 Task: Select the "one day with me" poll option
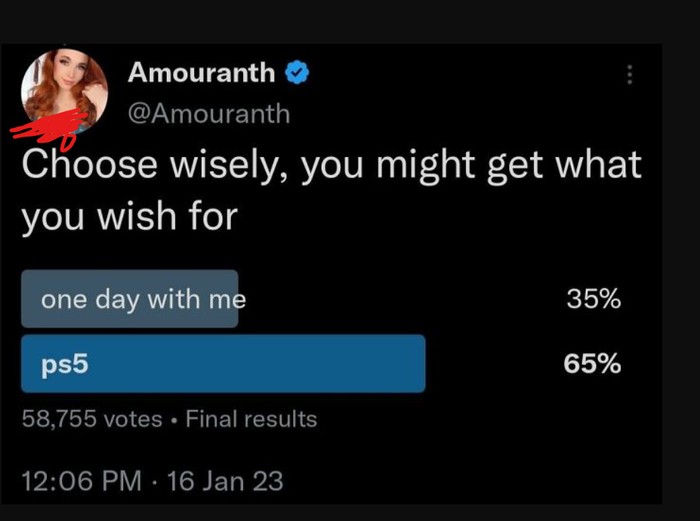pos(143,299)
